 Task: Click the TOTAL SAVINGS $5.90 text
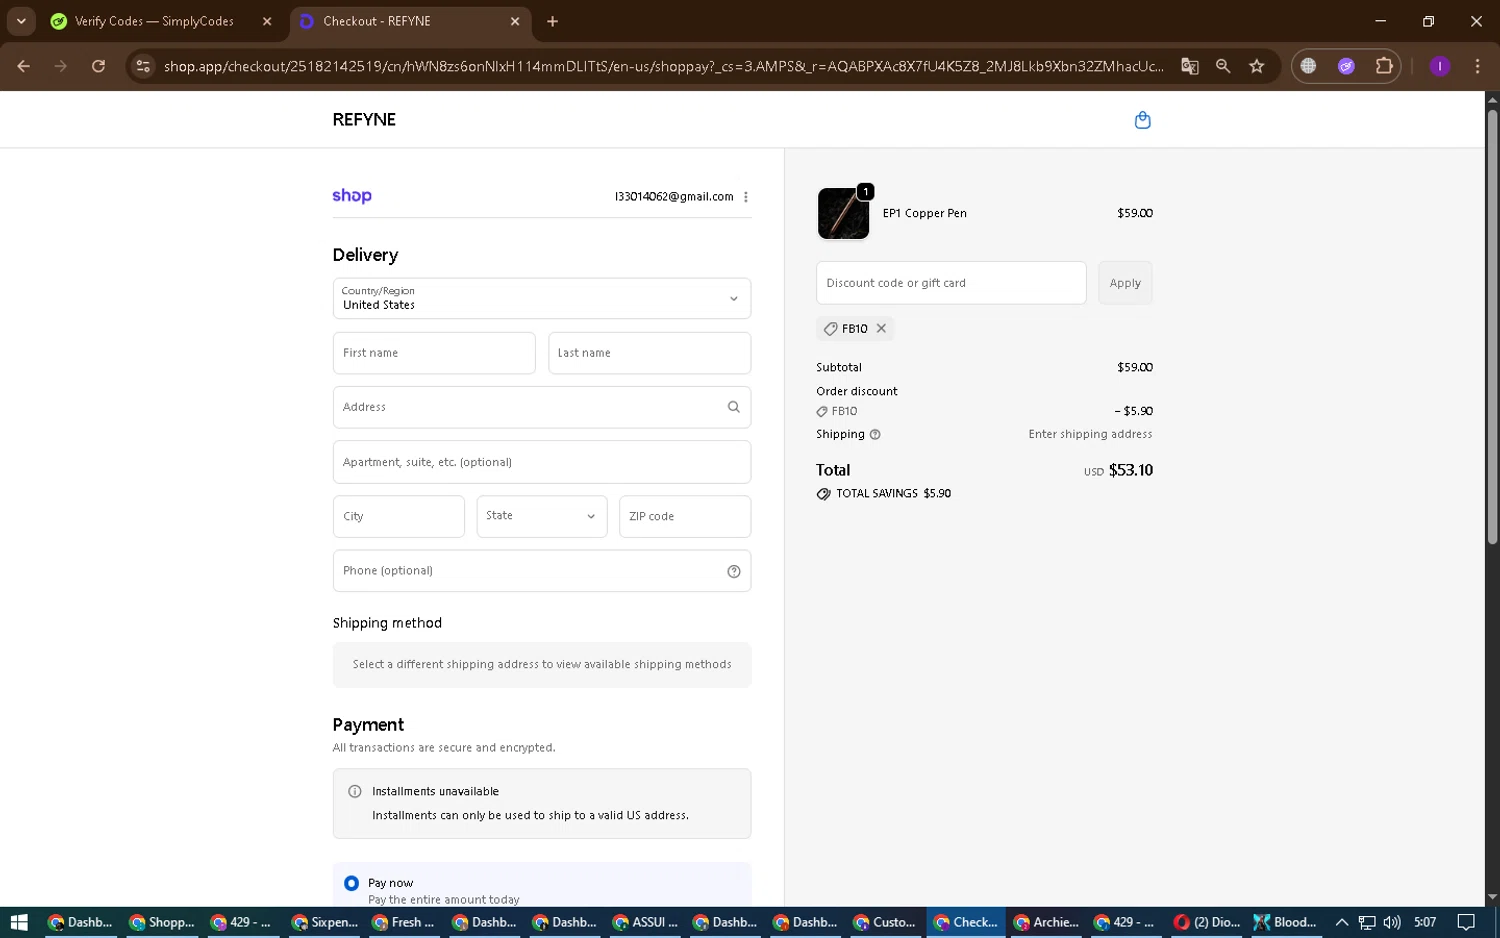(893, 494)
